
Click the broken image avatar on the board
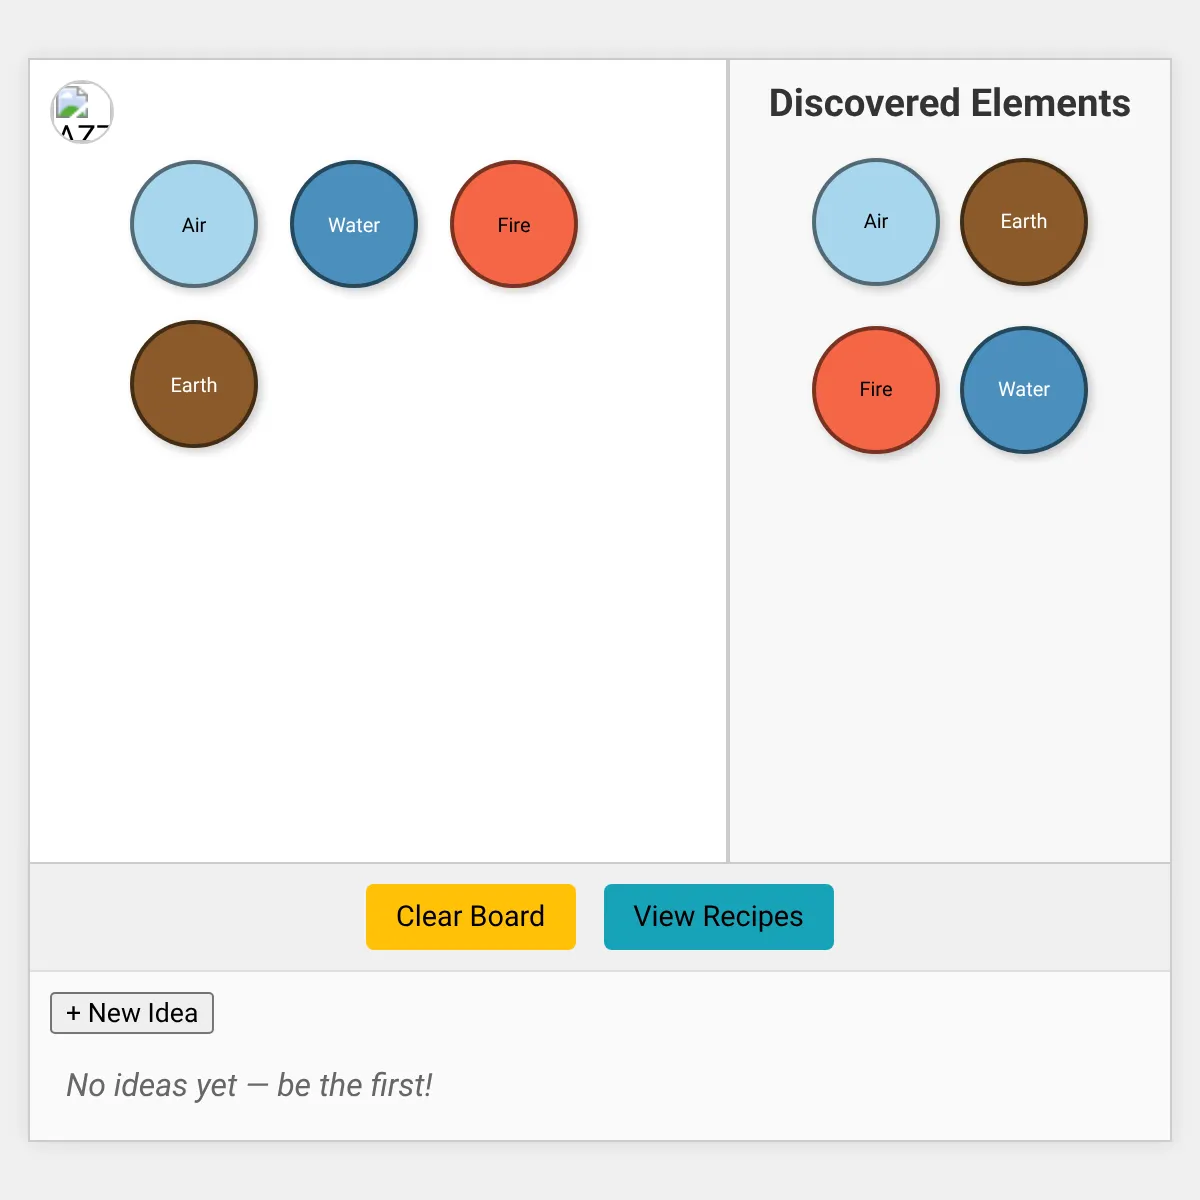(x=82, y=112)
